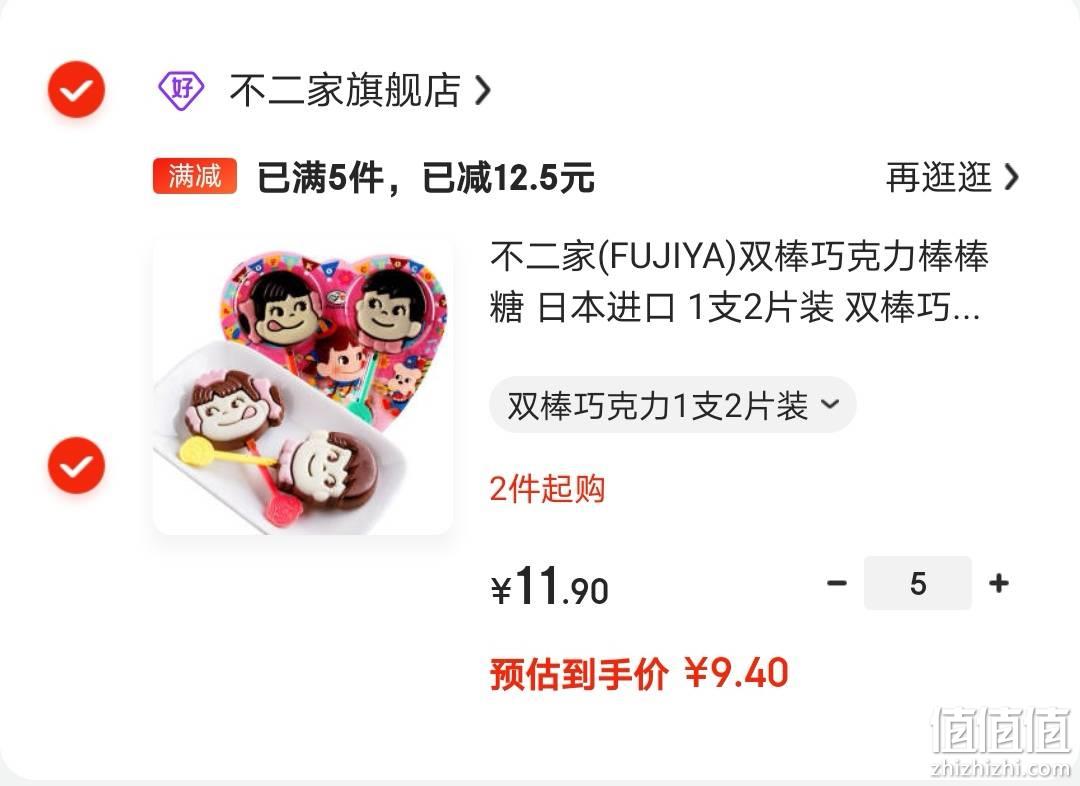Click the quantity field showing 5
This screenshot has height=786, width=1080.
917,583
